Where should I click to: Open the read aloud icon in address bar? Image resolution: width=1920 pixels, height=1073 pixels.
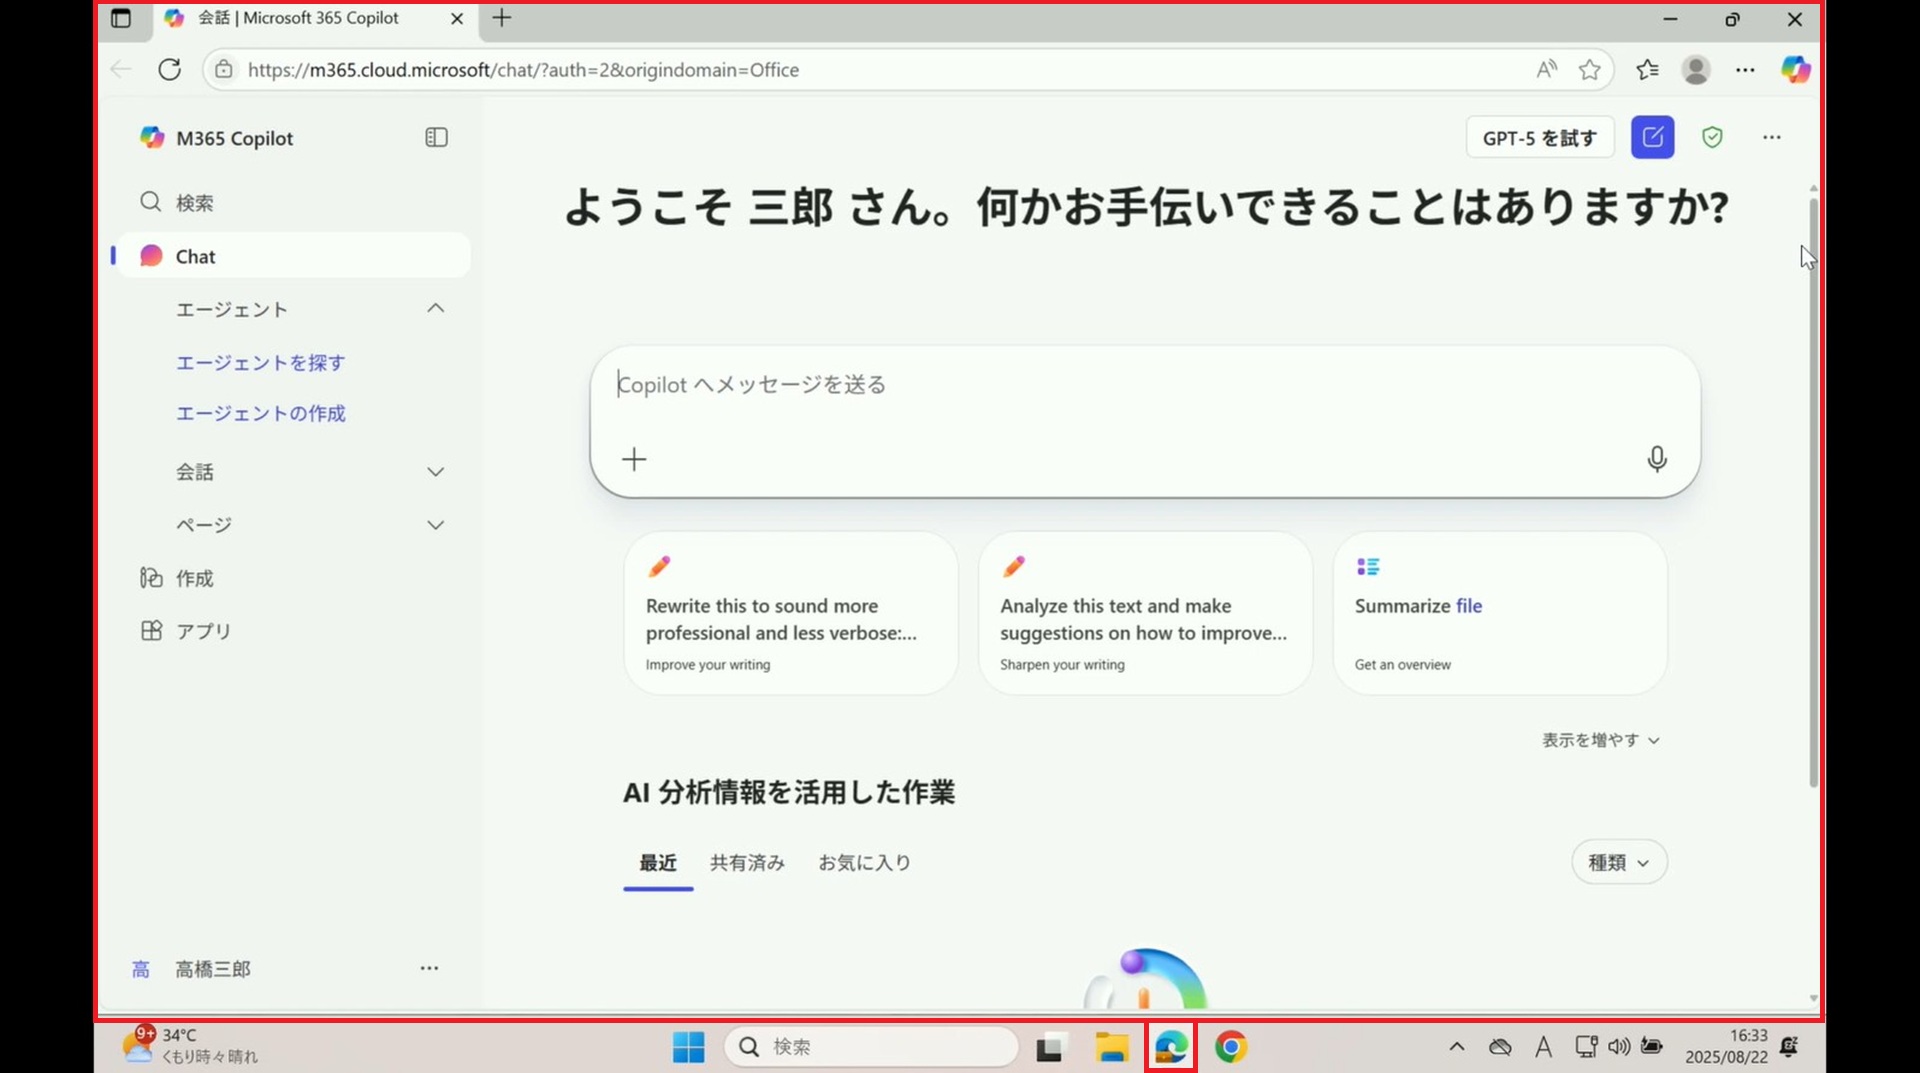click(x=1546, y=69)
